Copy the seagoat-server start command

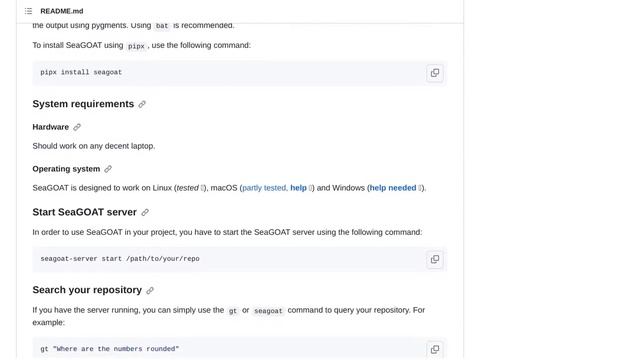(x=435, y=259)
